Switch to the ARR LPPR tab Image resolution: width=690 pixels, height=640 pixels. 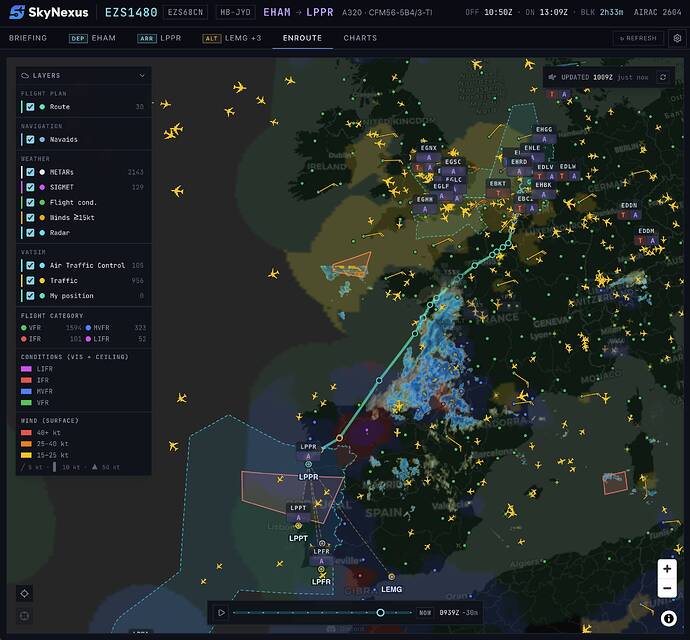point(159,38)
